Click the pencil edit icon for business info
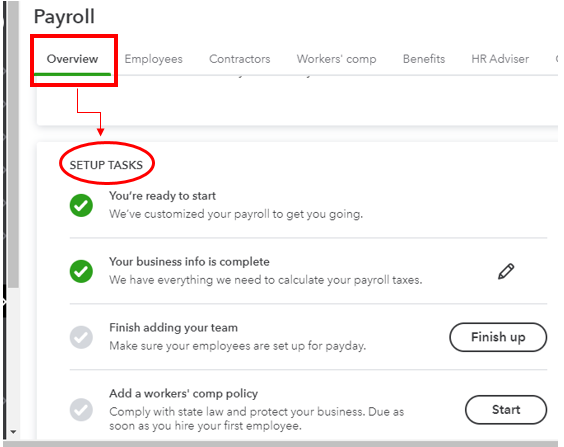Viewport: 564px width, 447px height. (x=506, y=272)
